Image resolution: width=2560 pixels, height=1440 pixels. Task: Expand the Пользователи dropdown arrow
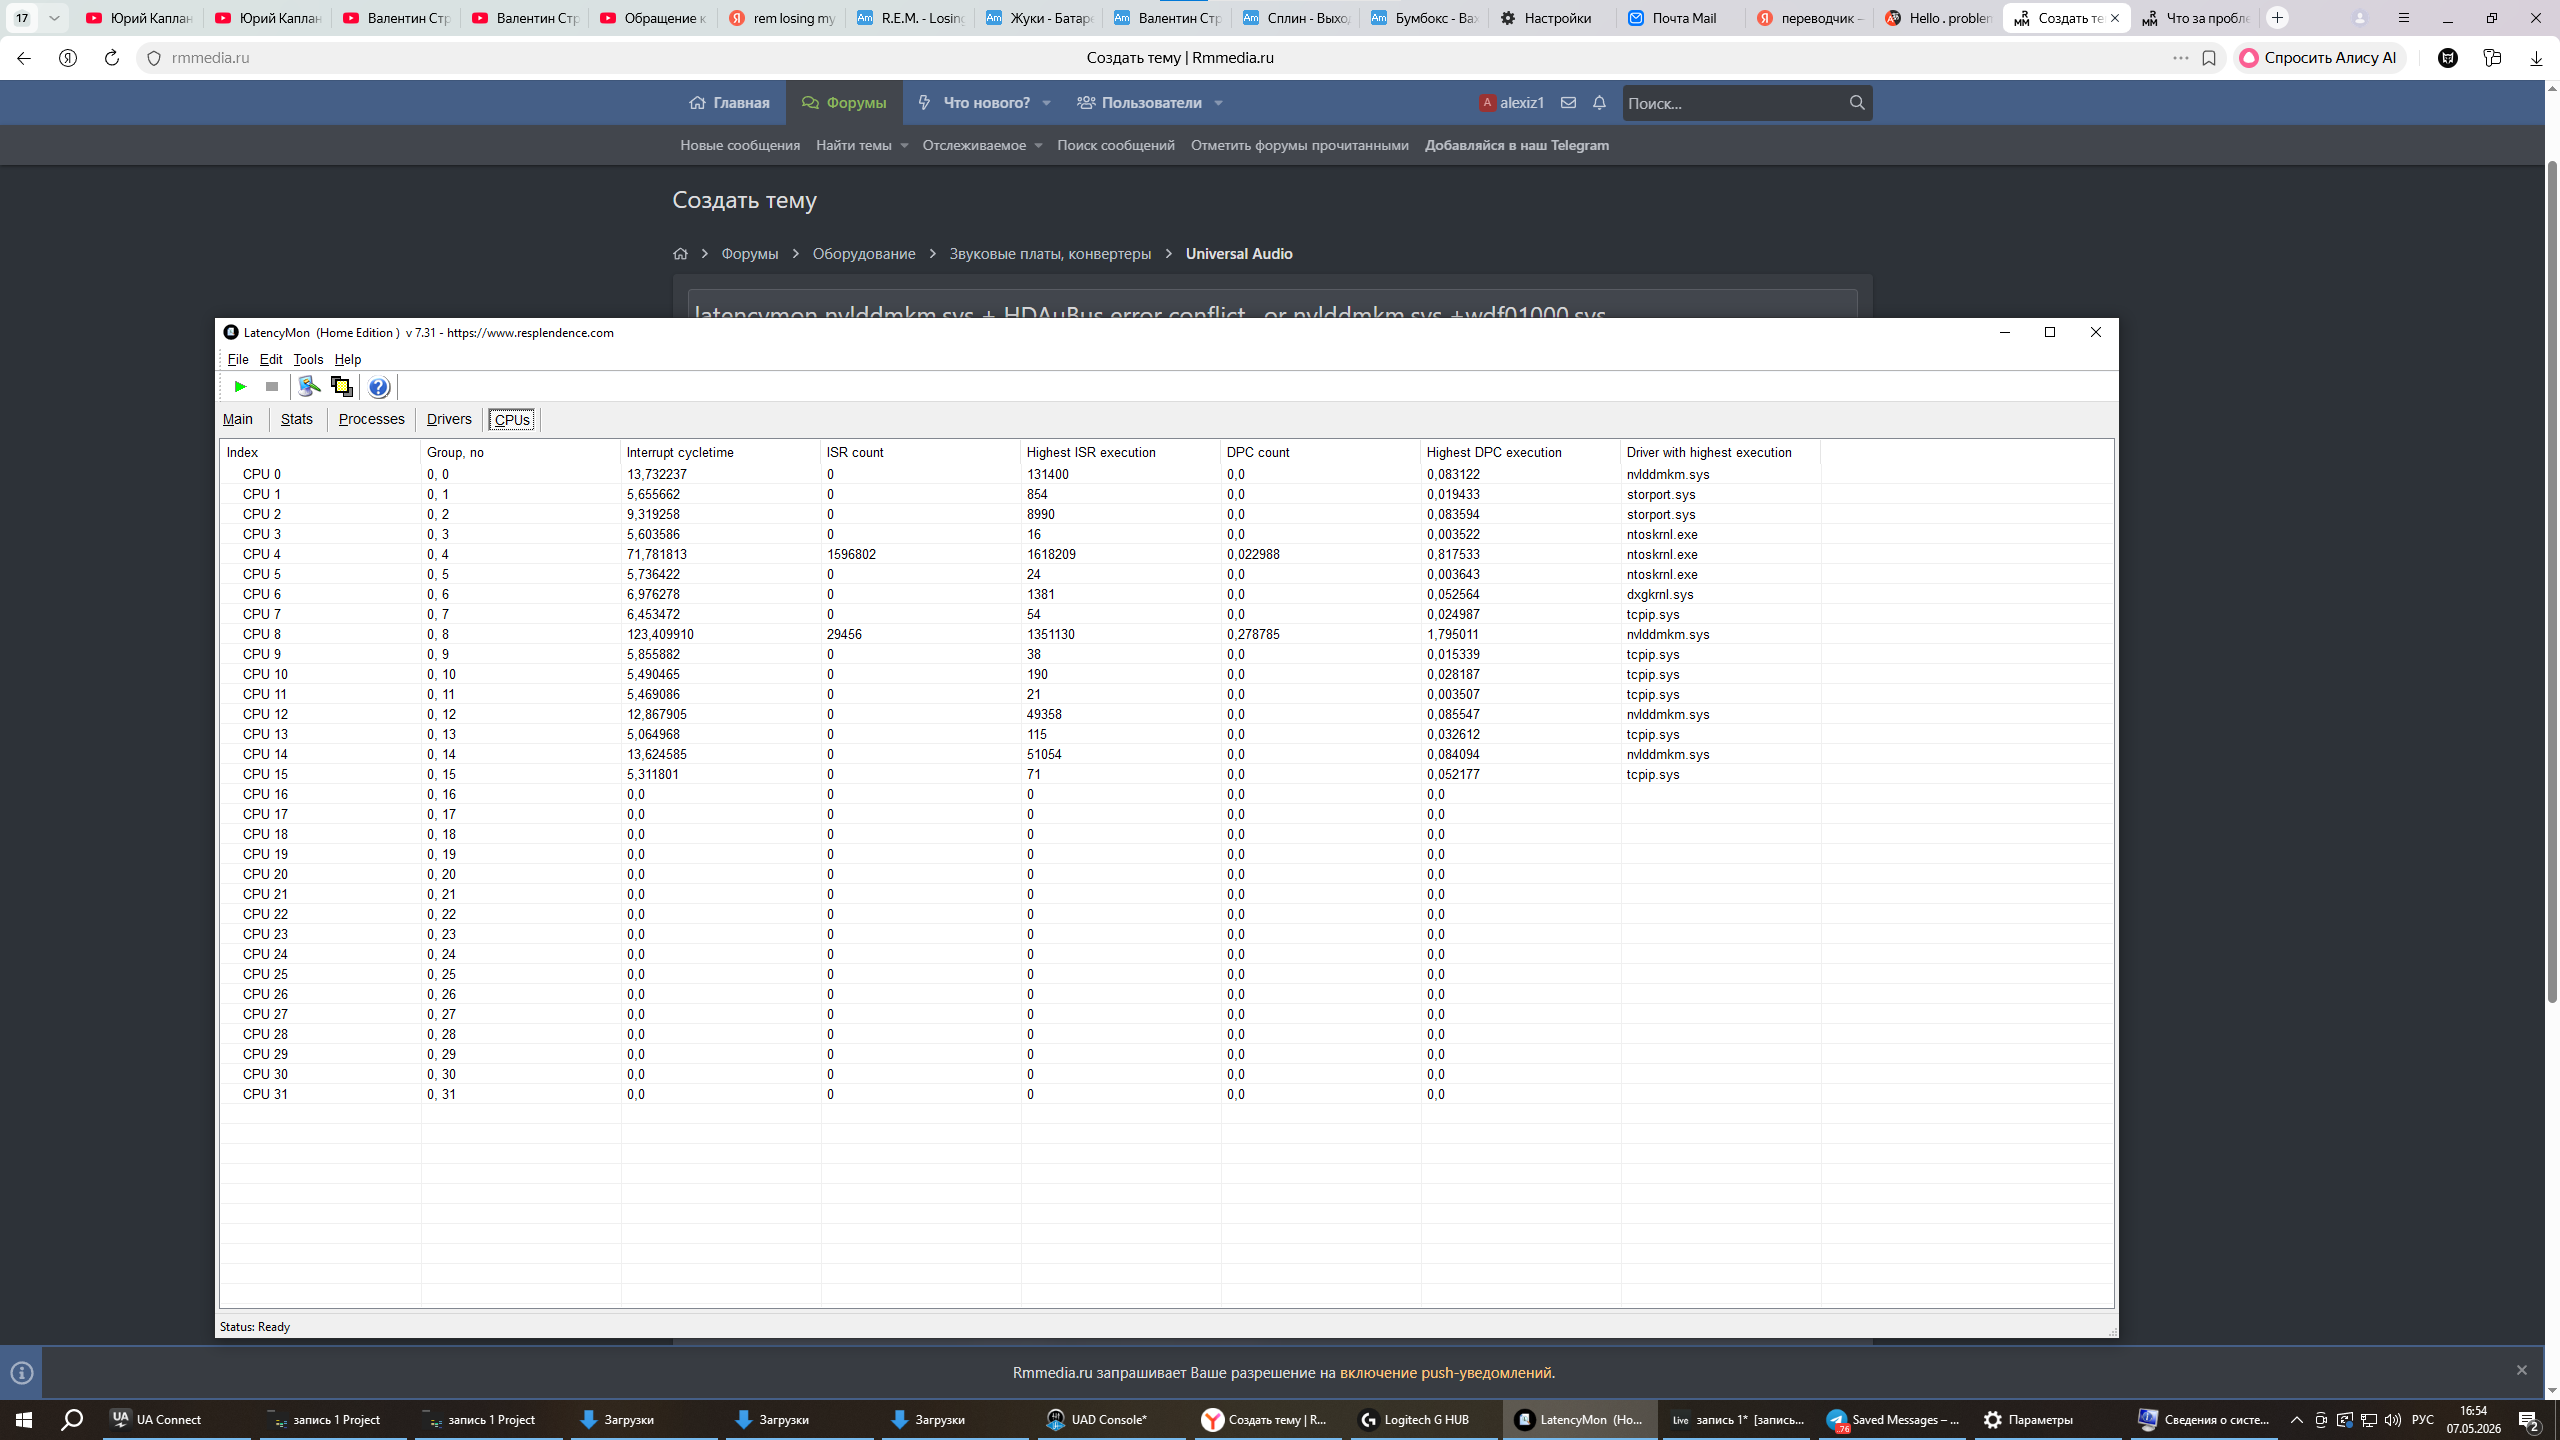click(1219, 103)
